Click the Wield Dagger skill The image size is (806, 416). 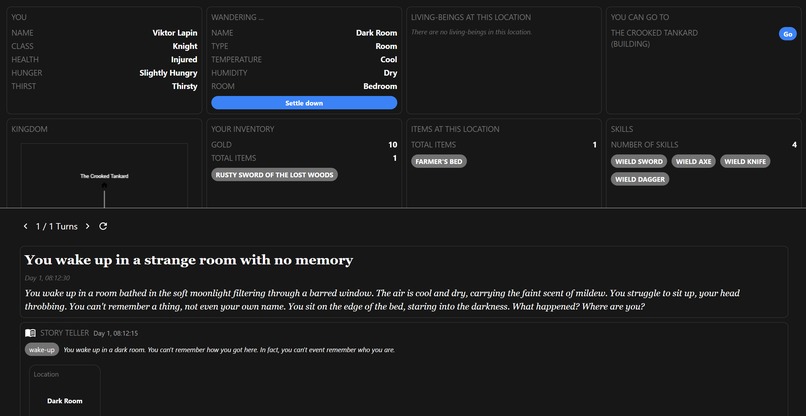639,179
